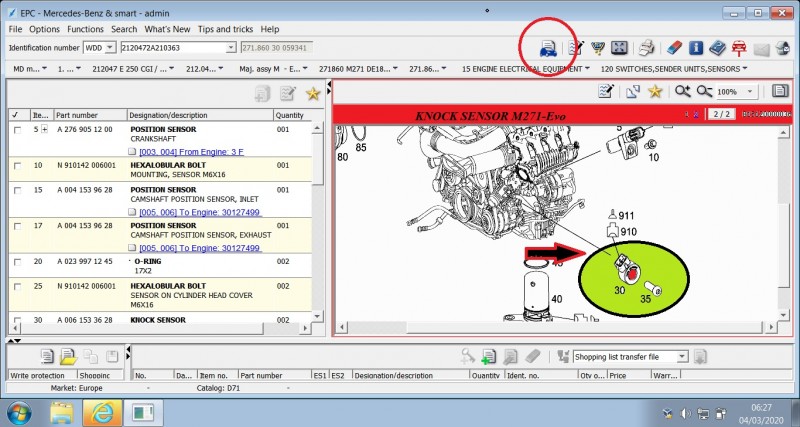Open the What's New menu
800x427 pixels.
(x=167, y=29)
